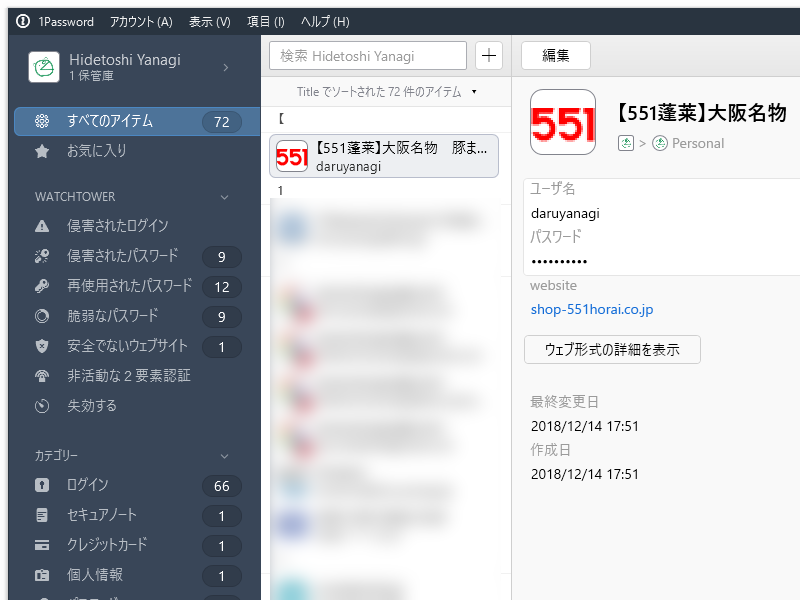Select すべてのアイテム in sidebar

tap(137, 121)
